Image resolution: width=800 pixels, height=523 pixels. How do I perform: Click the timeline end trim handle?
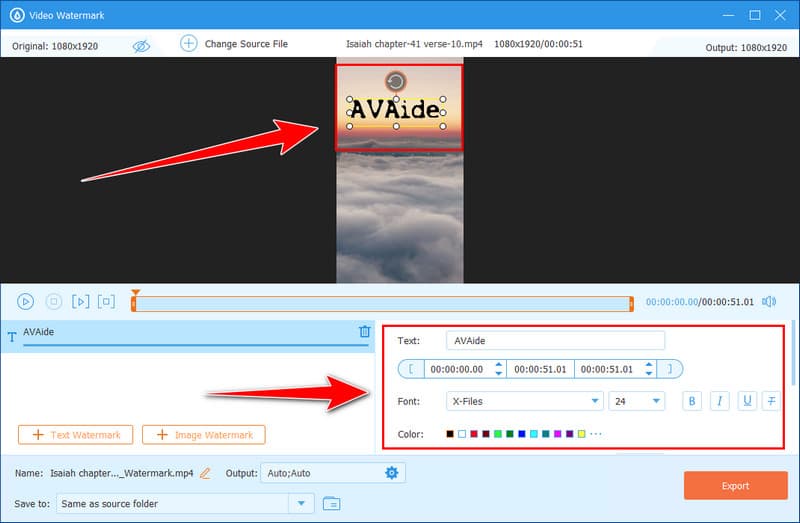pyautogui.click(x=631, y=304)
